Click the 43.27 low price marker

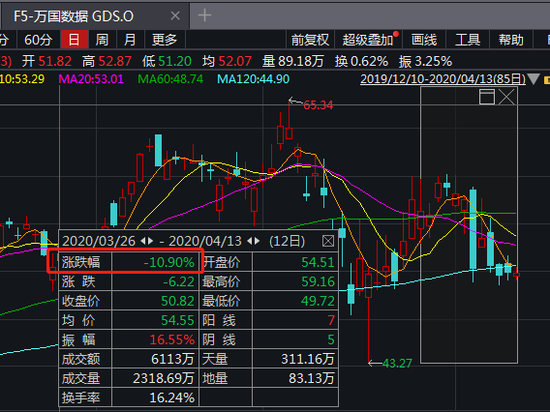pyautogui.click(x=397, y=363)
